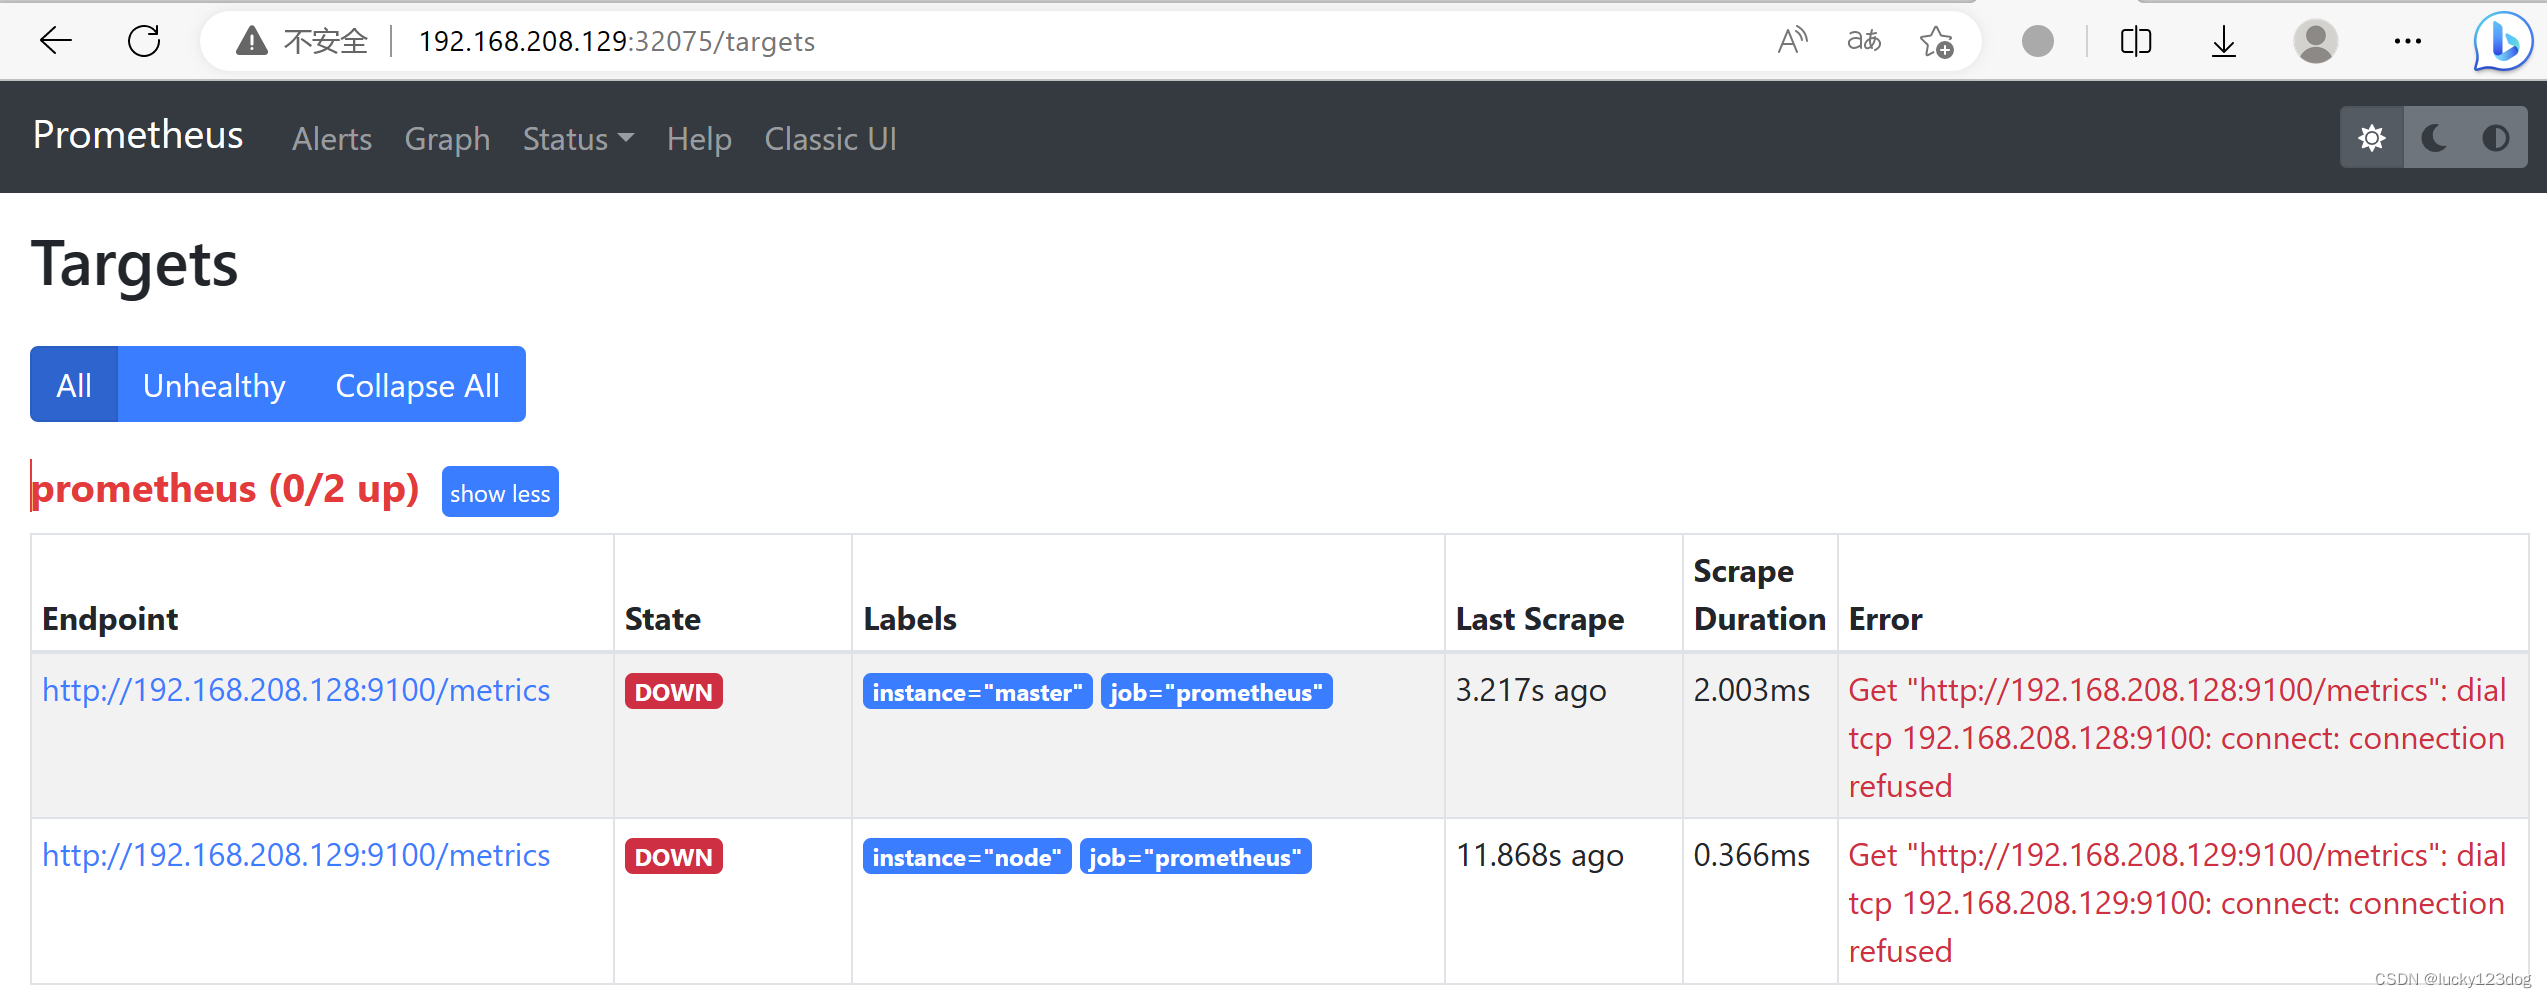Click the Prometheus brand logo text
Image resolution: width=2547 pixels, height=998 pixels.
[138, 135]
